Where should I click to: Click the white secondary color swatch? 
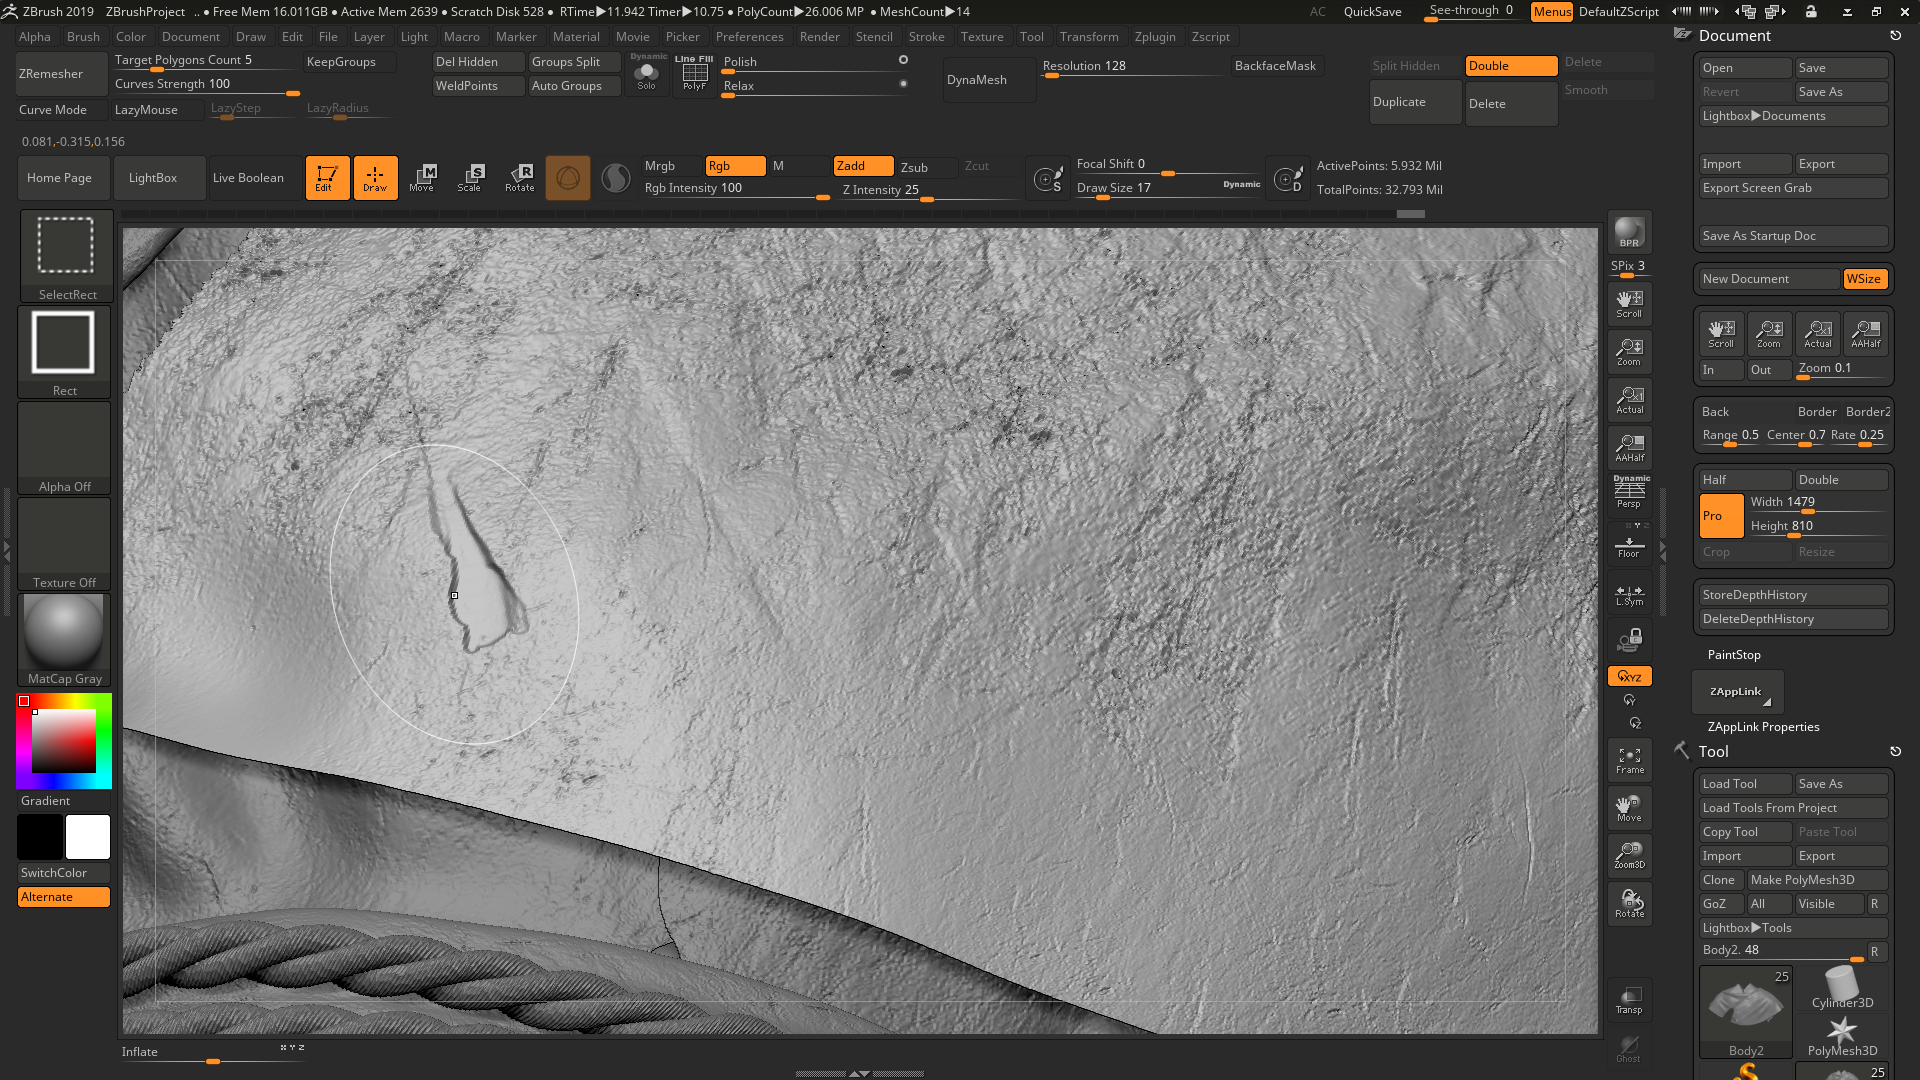88,837
